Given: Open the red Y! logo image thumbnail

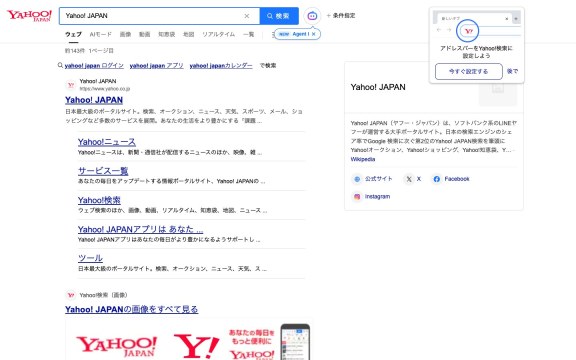Looking at the screenshot, I should point(197,345).
